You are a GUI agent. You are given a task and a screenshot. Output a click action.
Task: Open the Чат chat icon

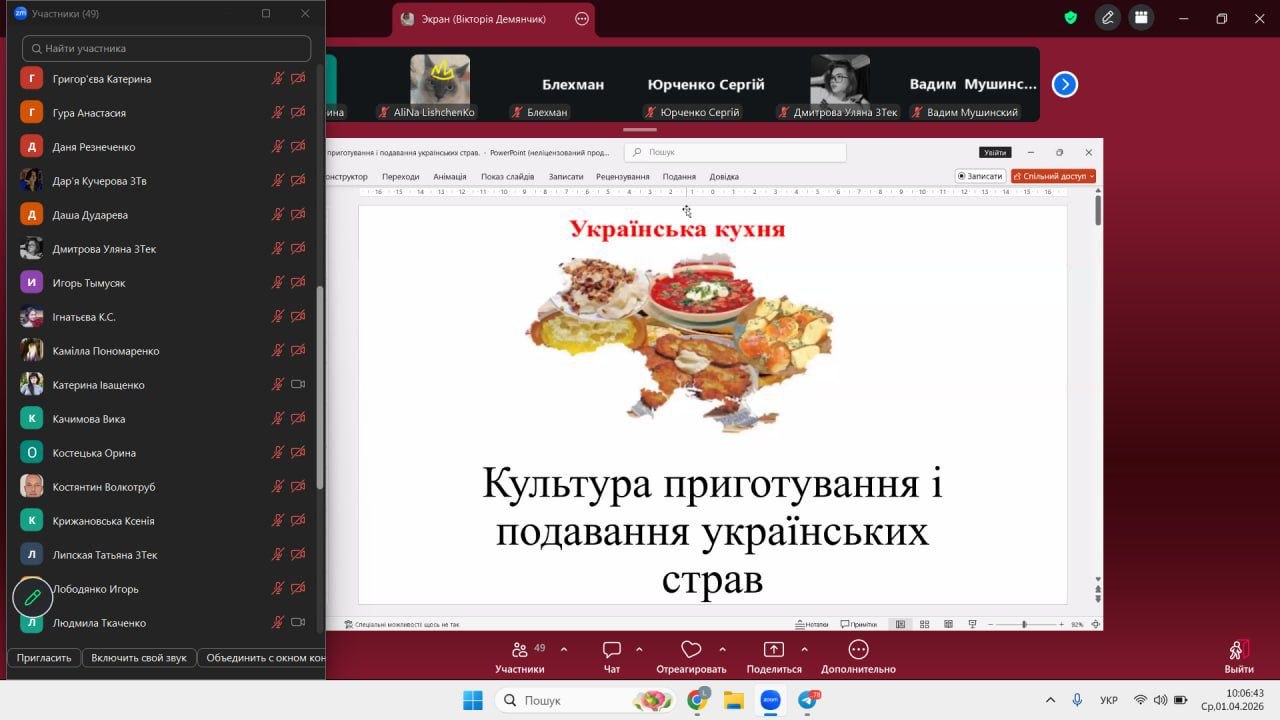(612, 650)
